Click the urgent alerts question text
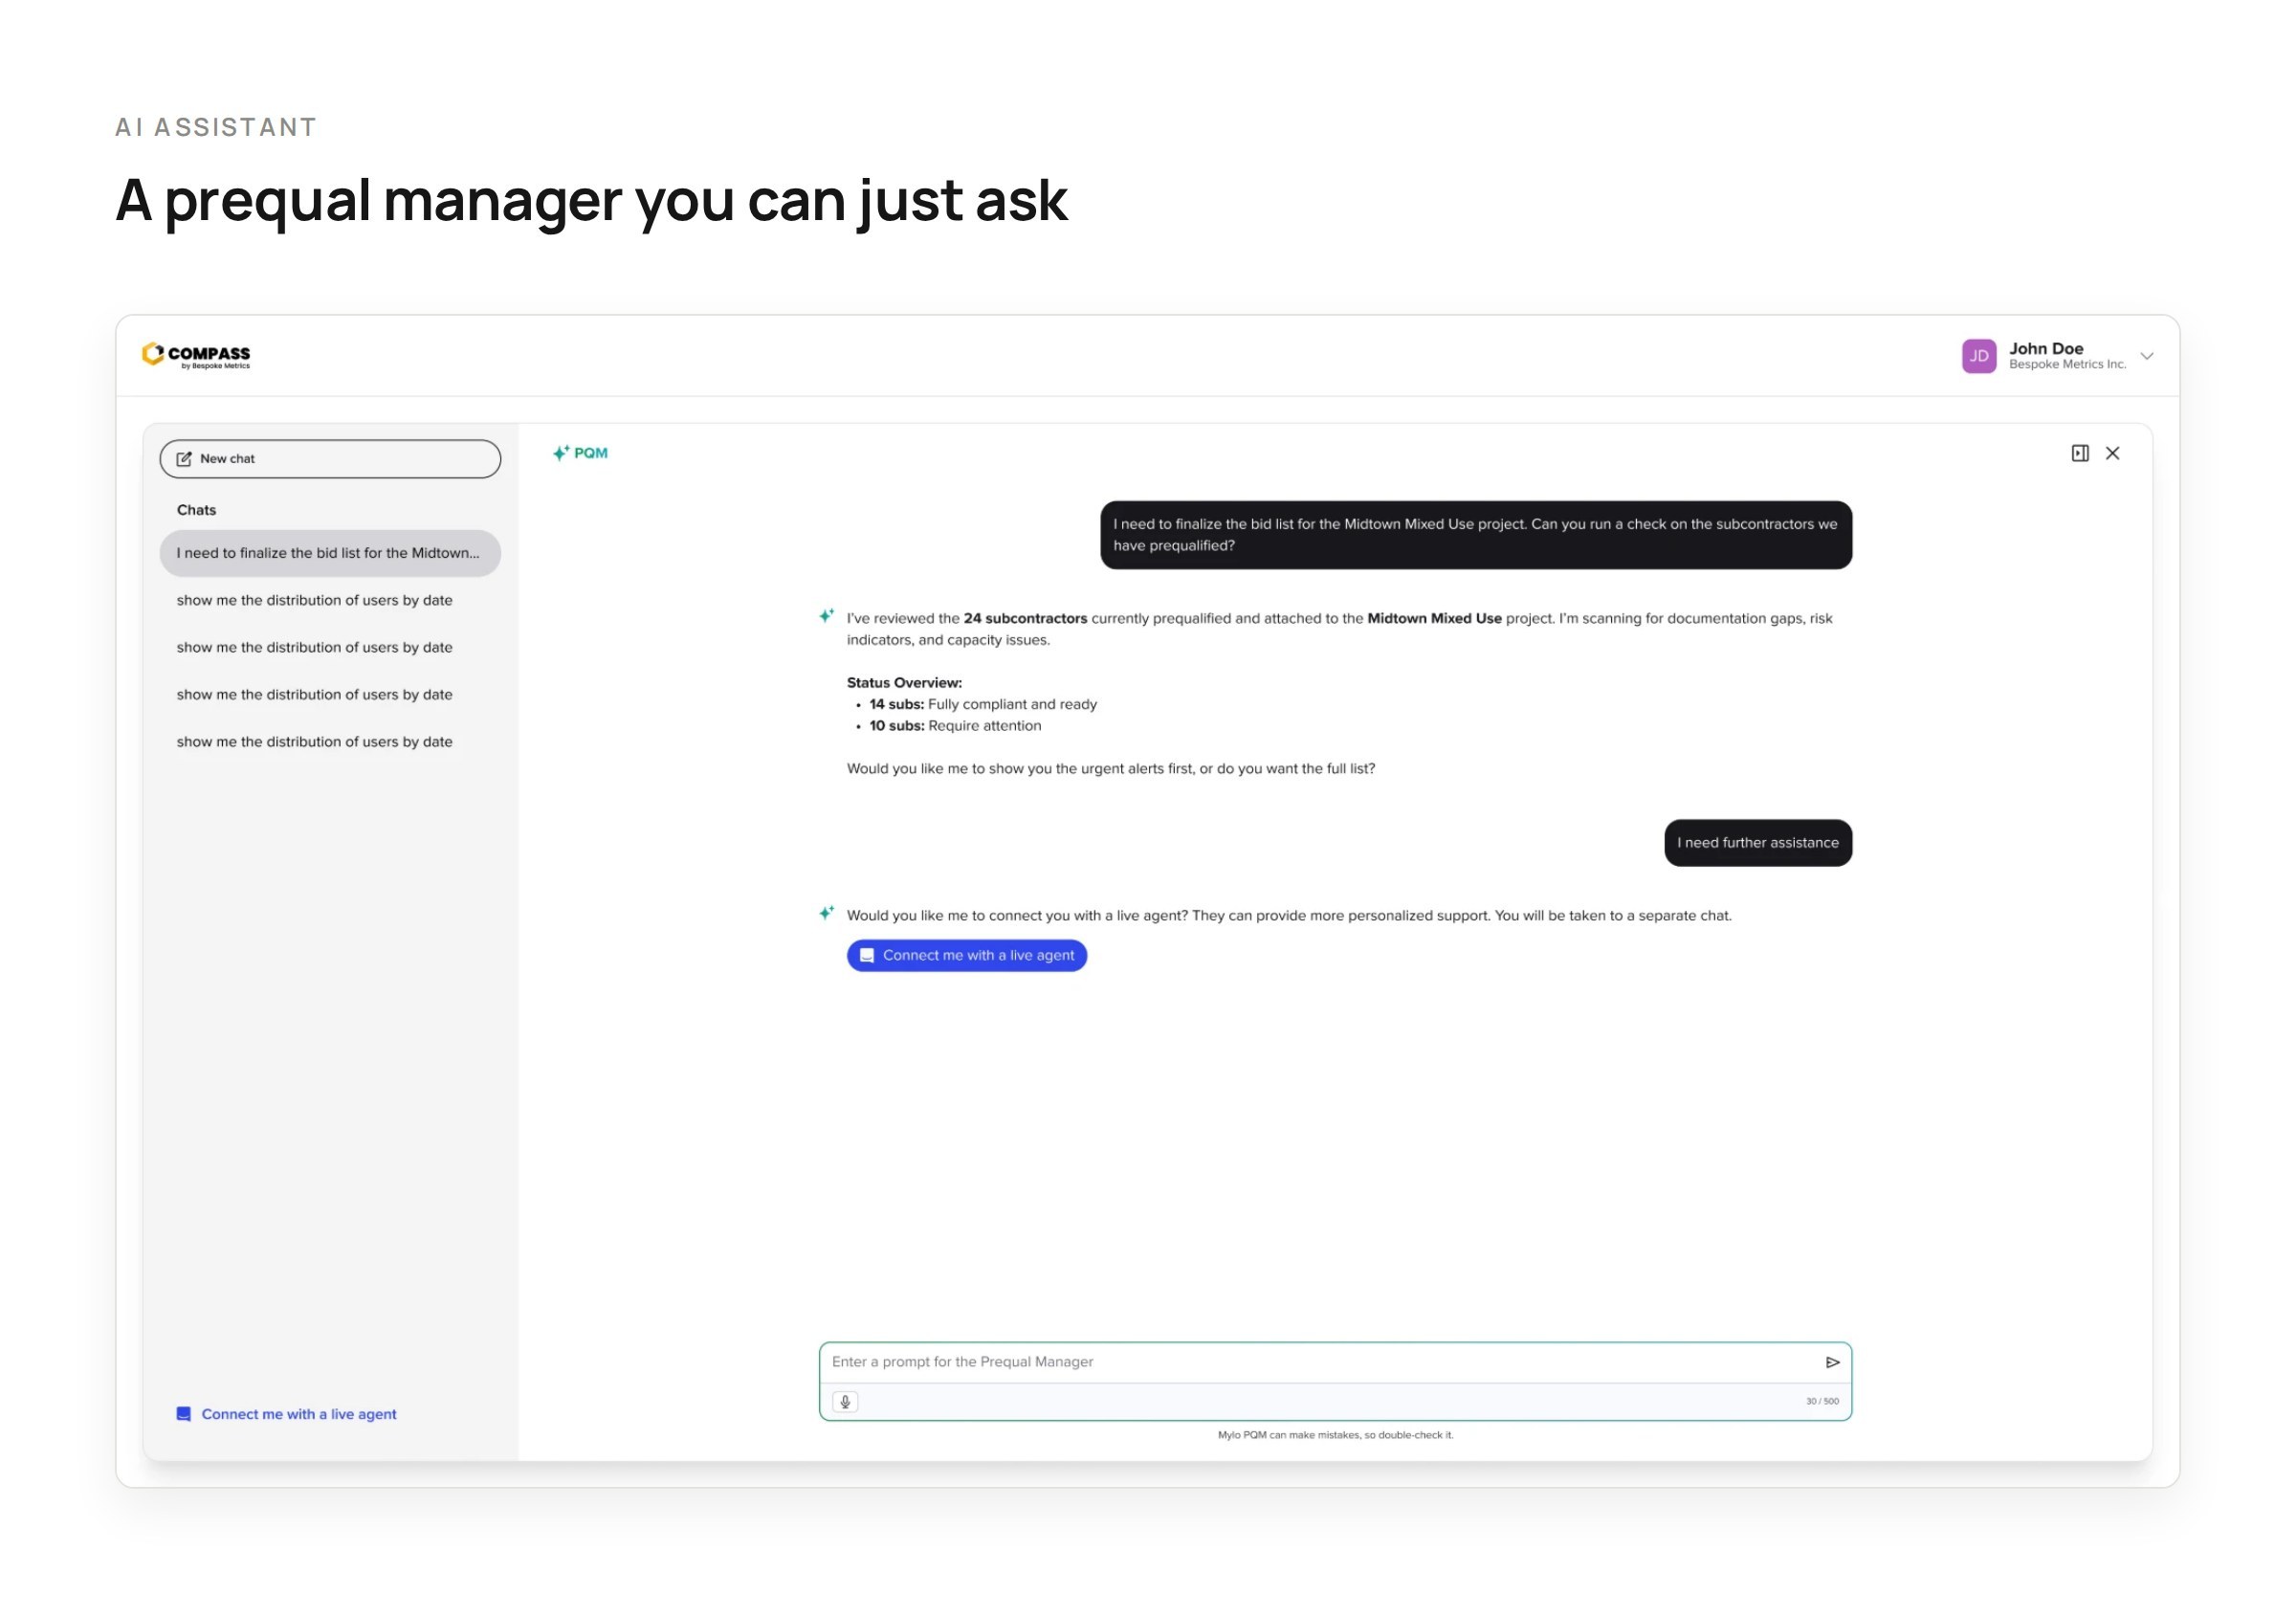 (x=1110, y=769)
